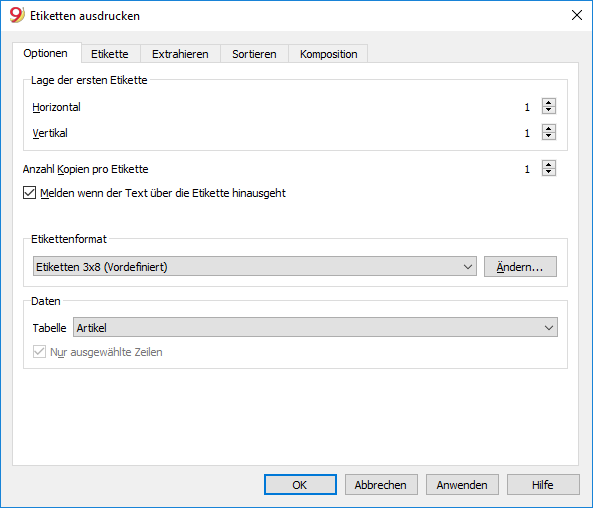Click the Ändern... button
The height and width of the screenshot is (508, 593).
520,267
